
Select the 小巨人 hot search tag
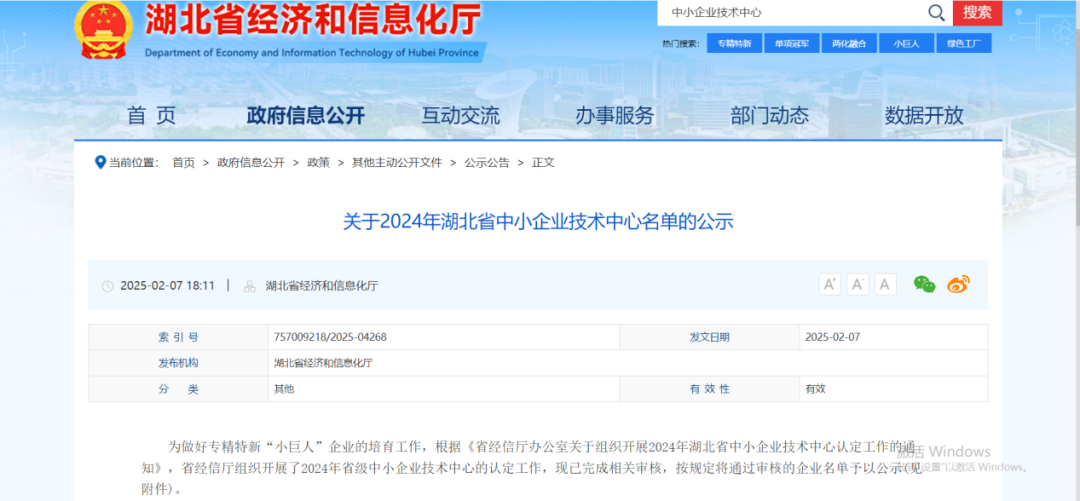(x=906, y=44)
